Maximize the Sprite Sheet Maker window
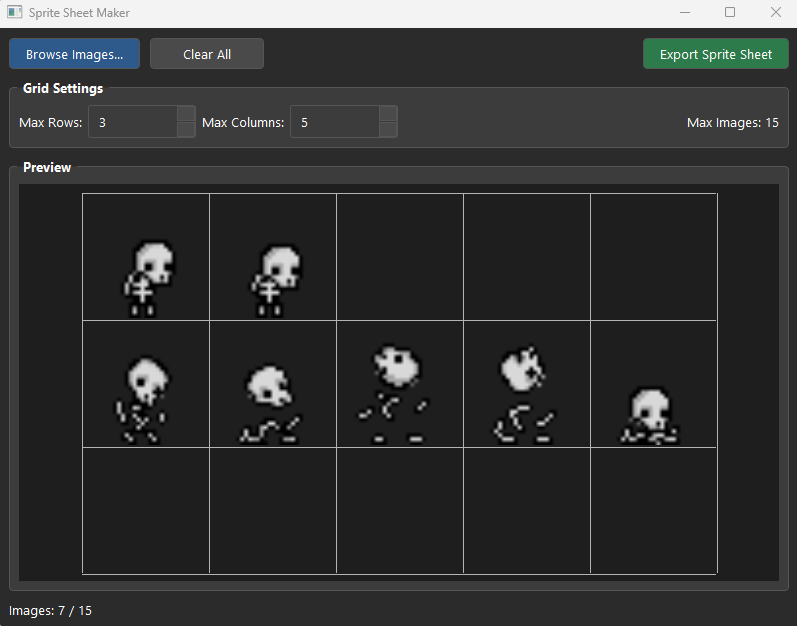The height and width of the screenshot is (626, 797). [x=730, y=12]
